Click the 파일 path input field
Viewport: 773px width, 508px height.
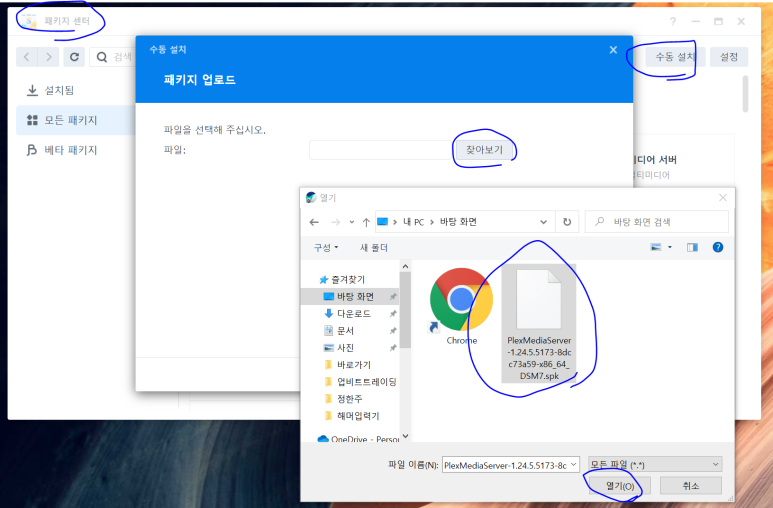[x=381, y=150]
